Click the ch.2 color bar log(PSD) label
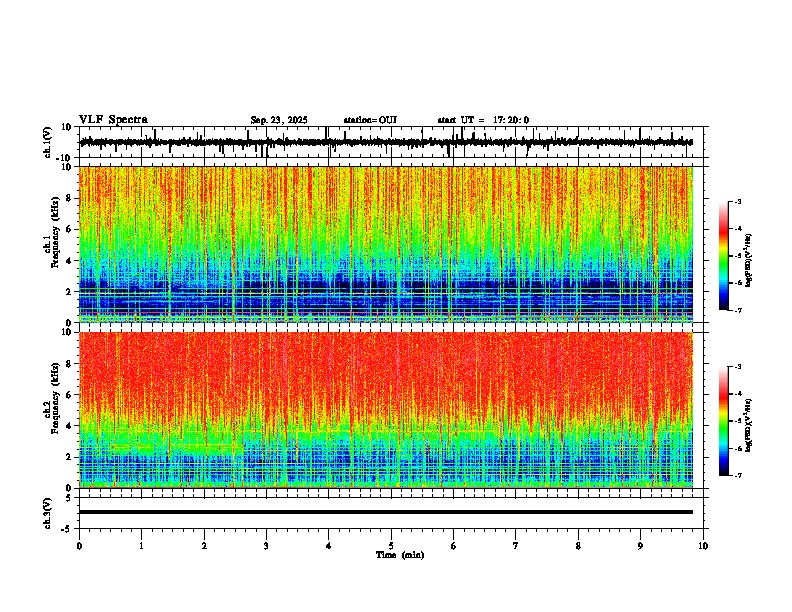 (748, 425)
